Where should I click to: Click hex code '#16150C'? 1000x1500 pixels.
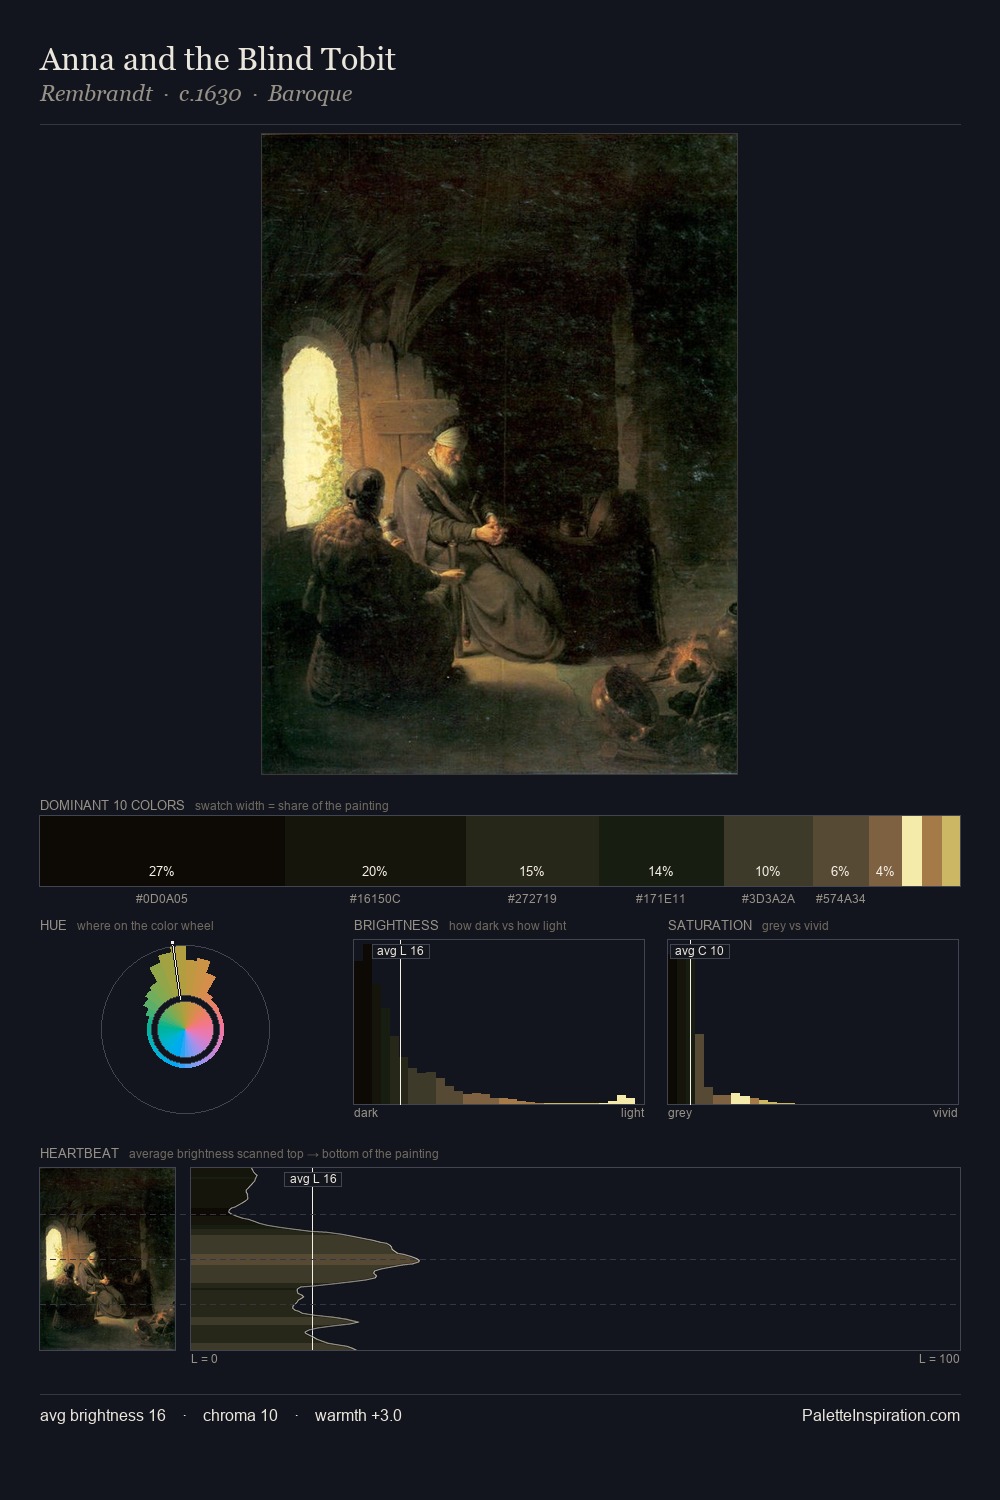point(375,899)
